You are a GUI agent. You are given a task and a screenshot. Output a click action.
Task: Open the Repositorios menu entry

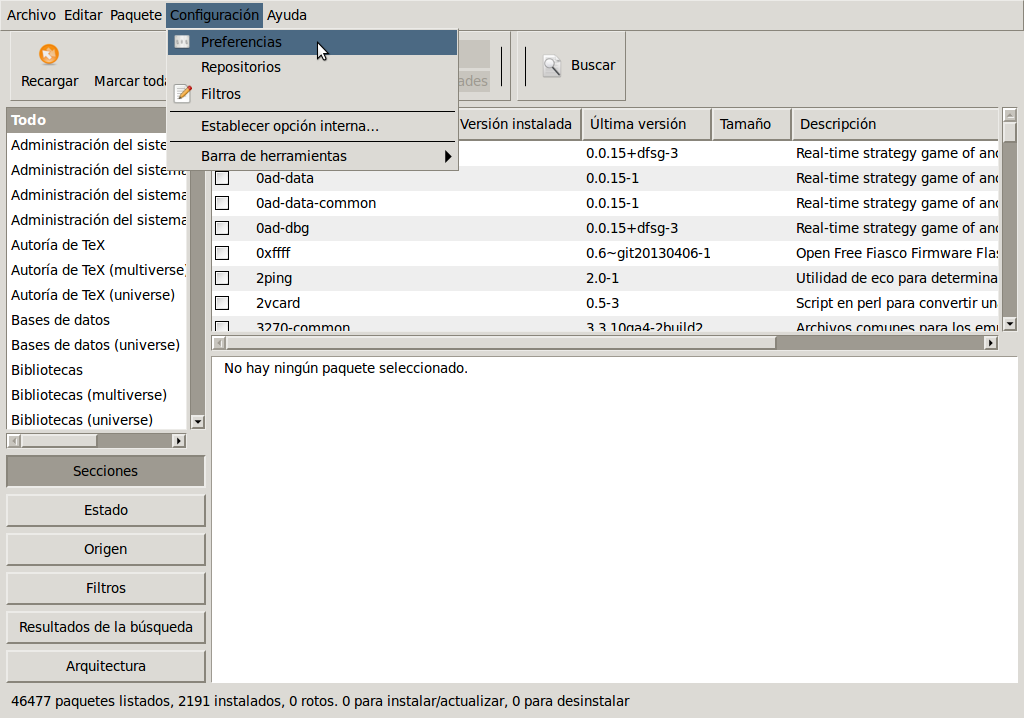(x=240, y=67)
